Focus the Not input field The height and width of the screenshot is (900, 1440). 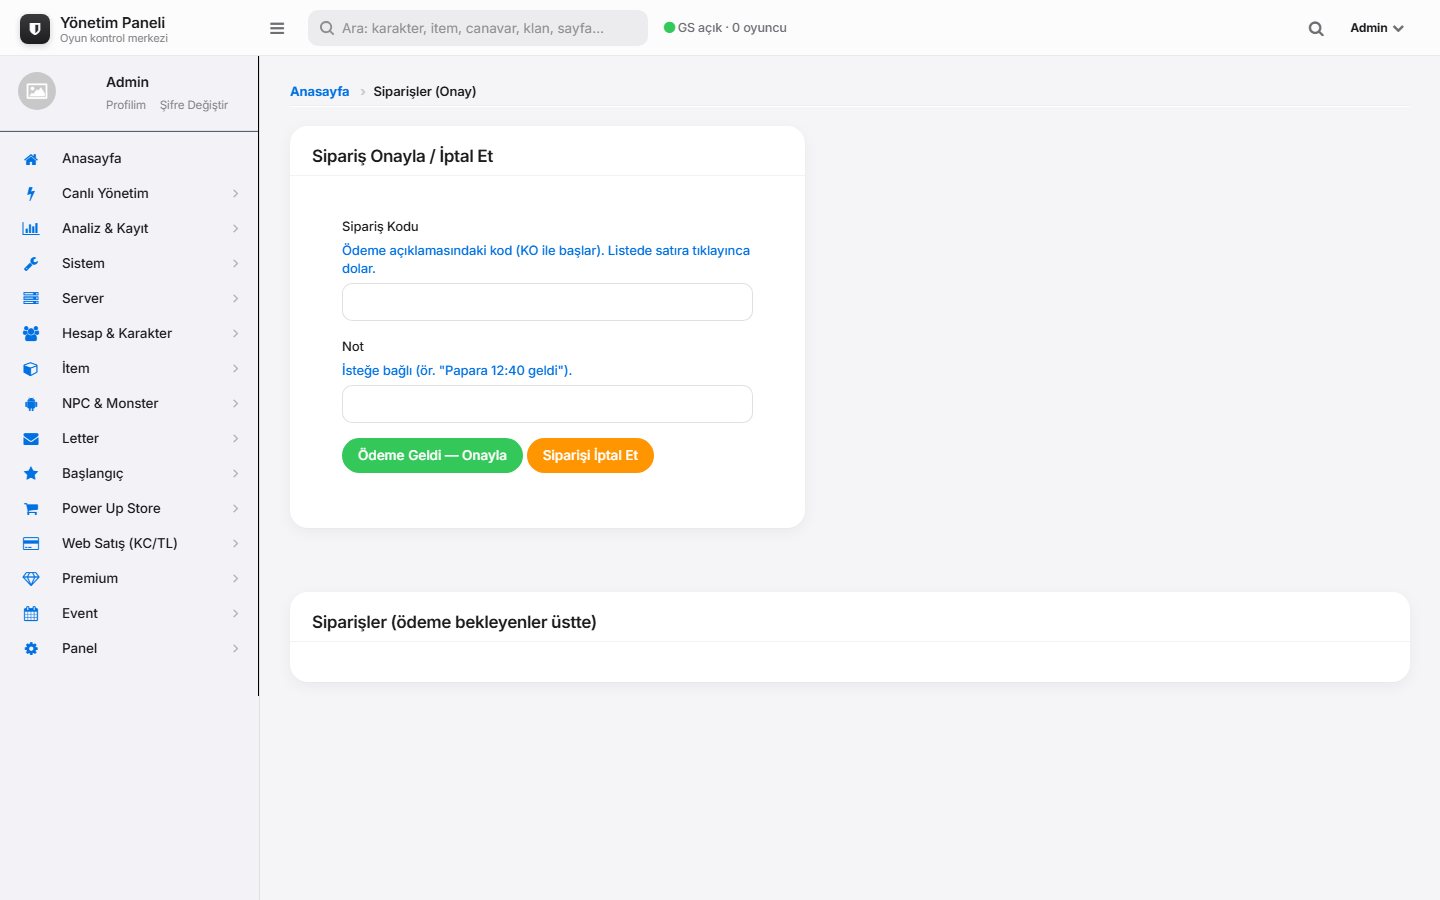pyautogui.click(x=547, y=404)
